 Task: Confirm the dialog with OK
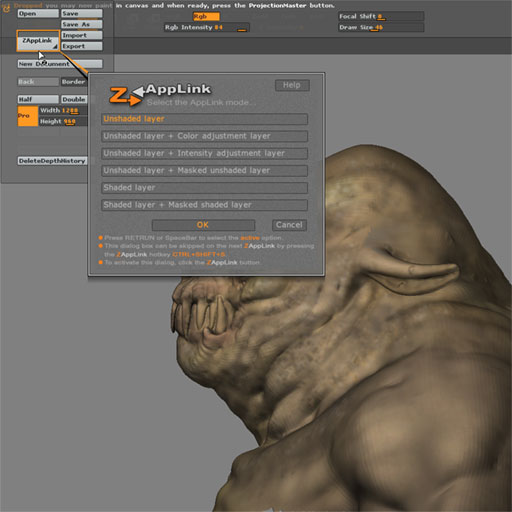point(203,225)
